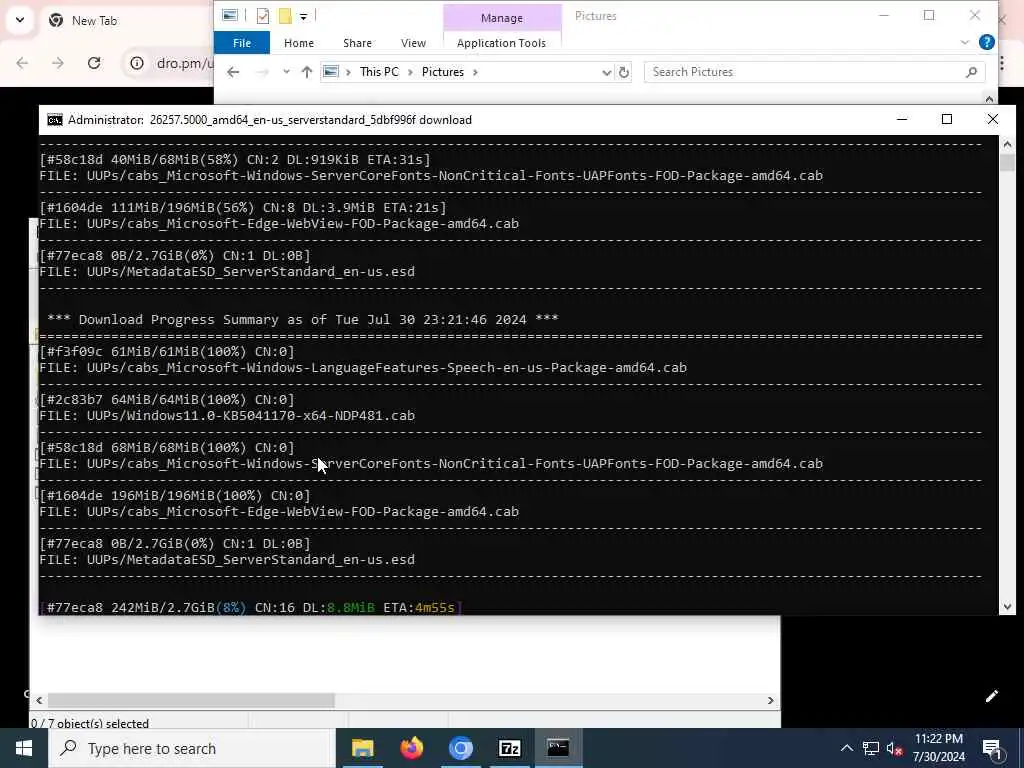Go back in Chrome browser
Viewport: 1024px width, 768px height.
[x=22, y=63]
